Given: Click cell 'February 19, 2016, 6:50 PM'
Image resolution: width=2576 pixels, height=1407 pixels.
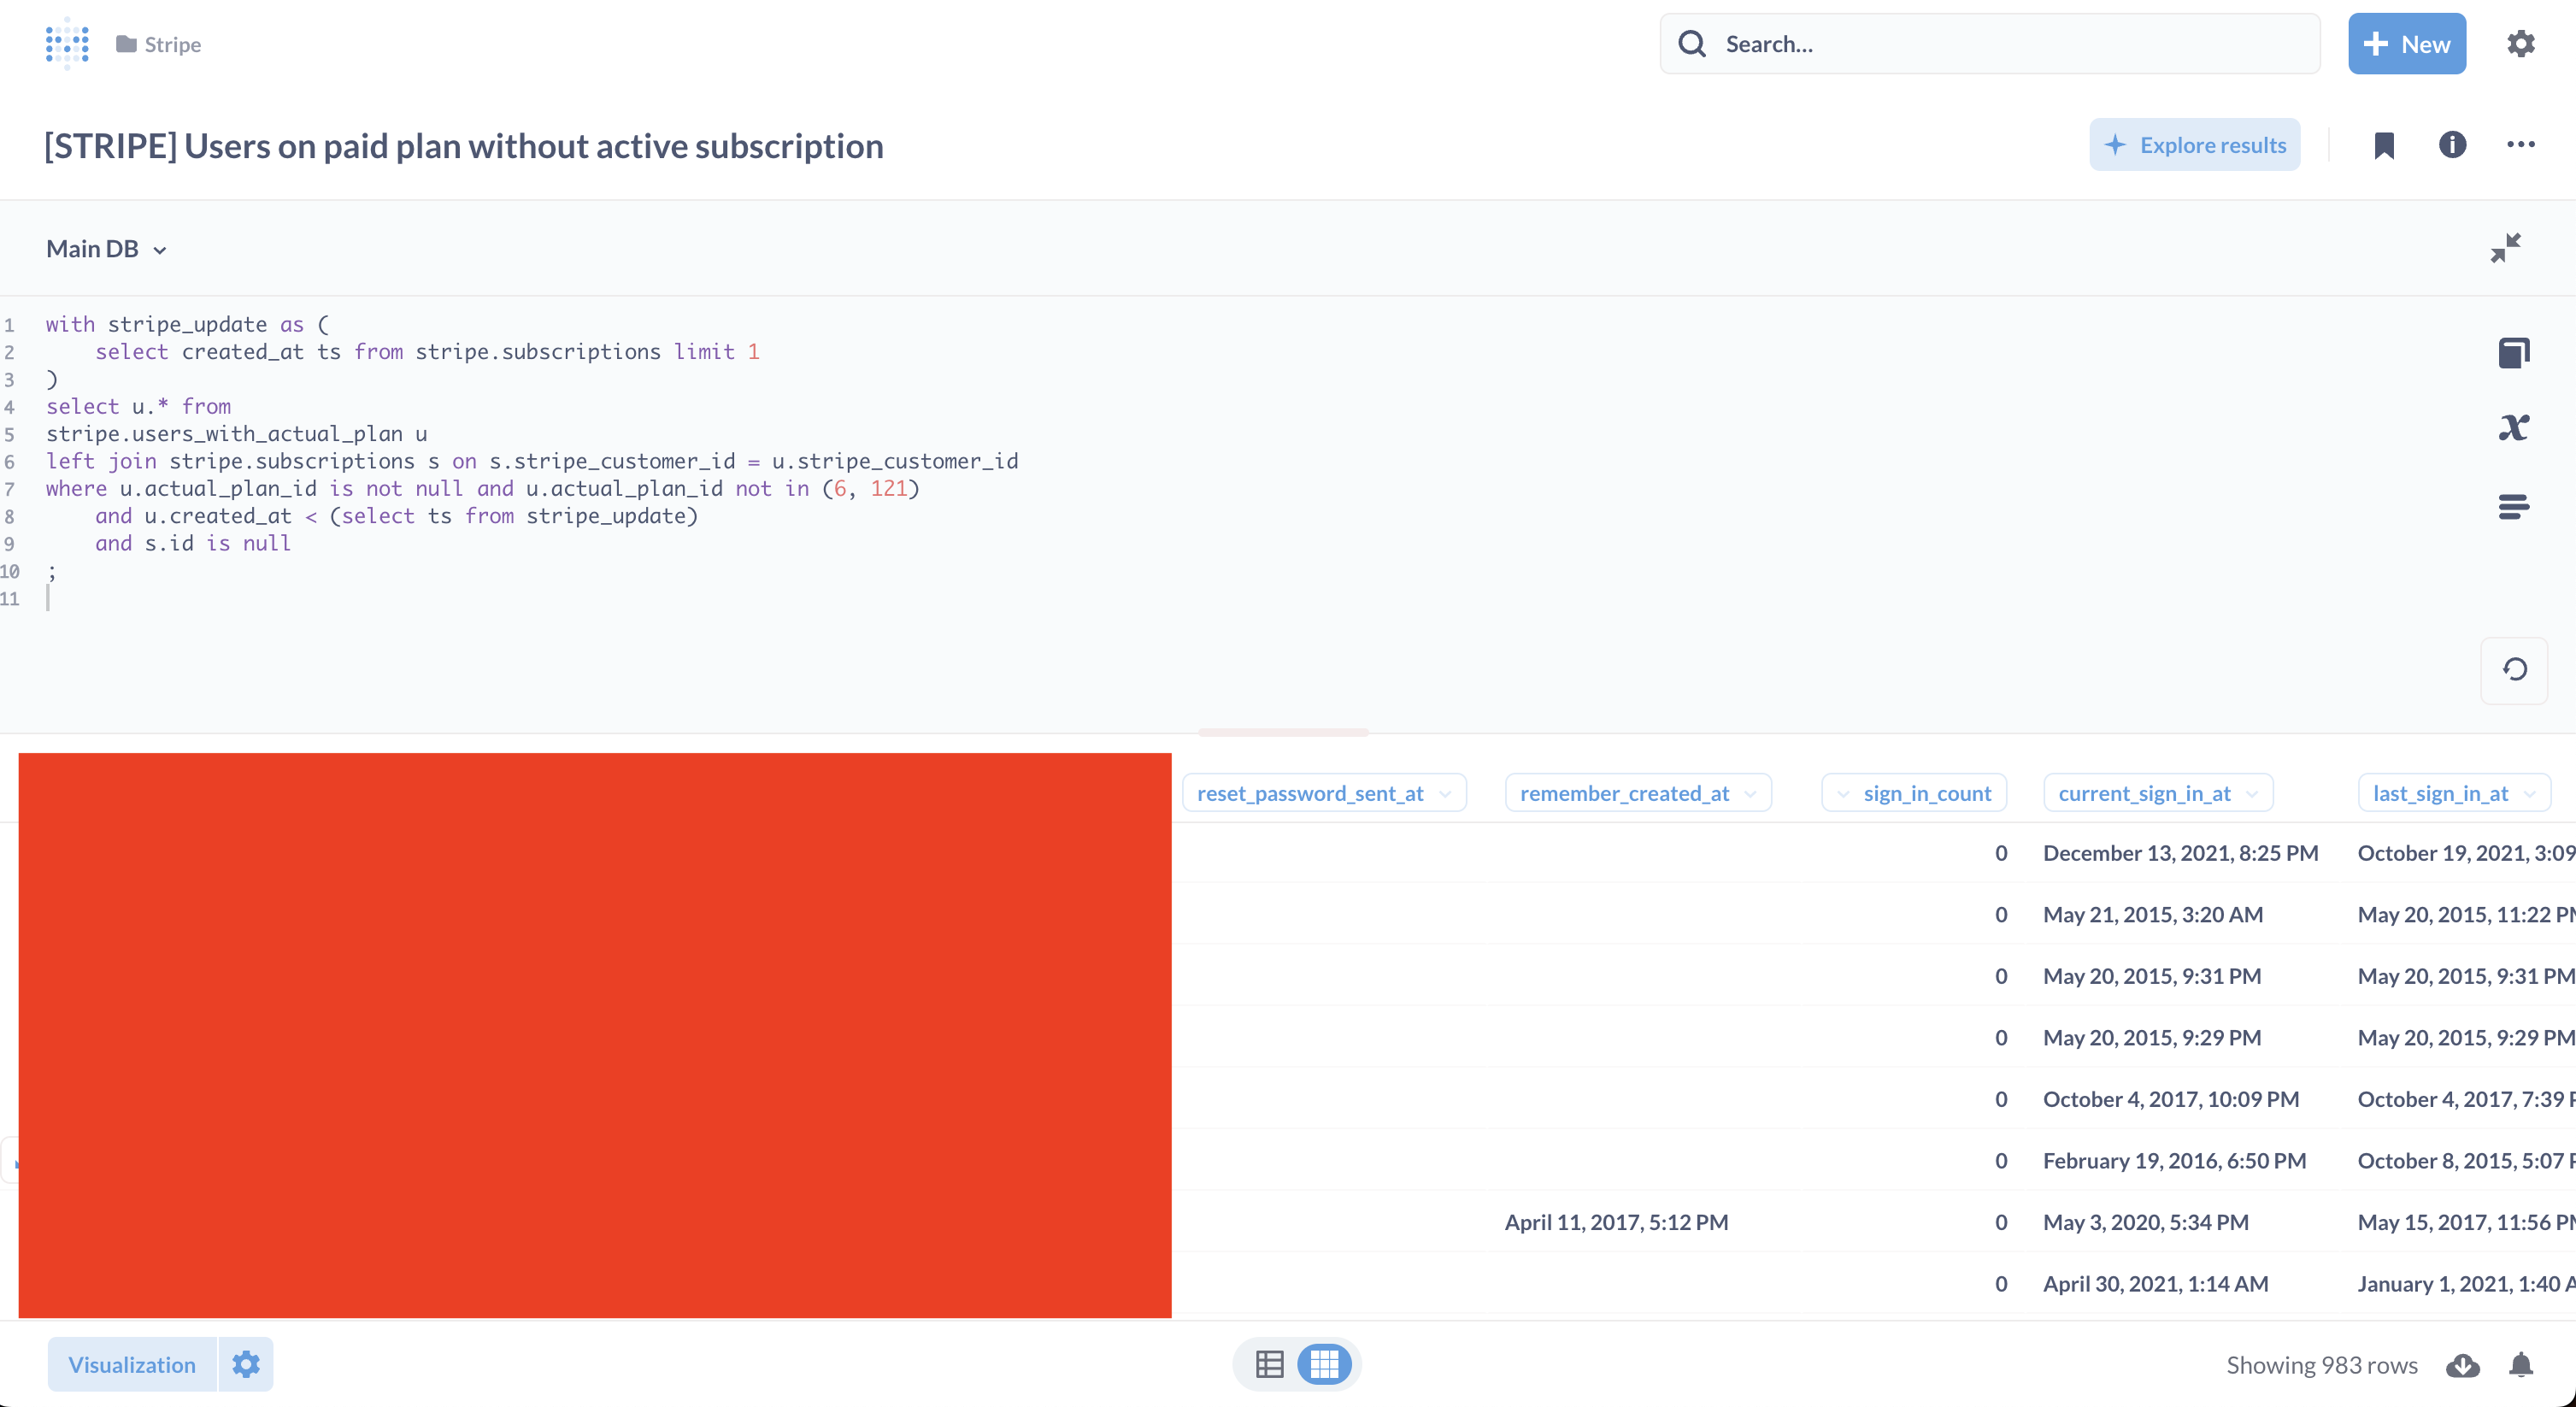Looking at the screenshot, I should pyautogui.click(x=2174, y=1161).
